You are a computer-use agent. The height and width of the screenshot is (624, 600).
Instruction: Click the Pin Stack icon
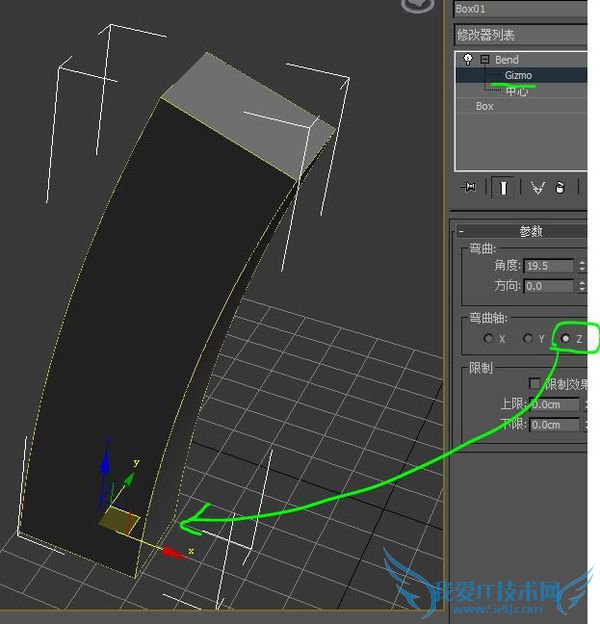click(469, 187)
